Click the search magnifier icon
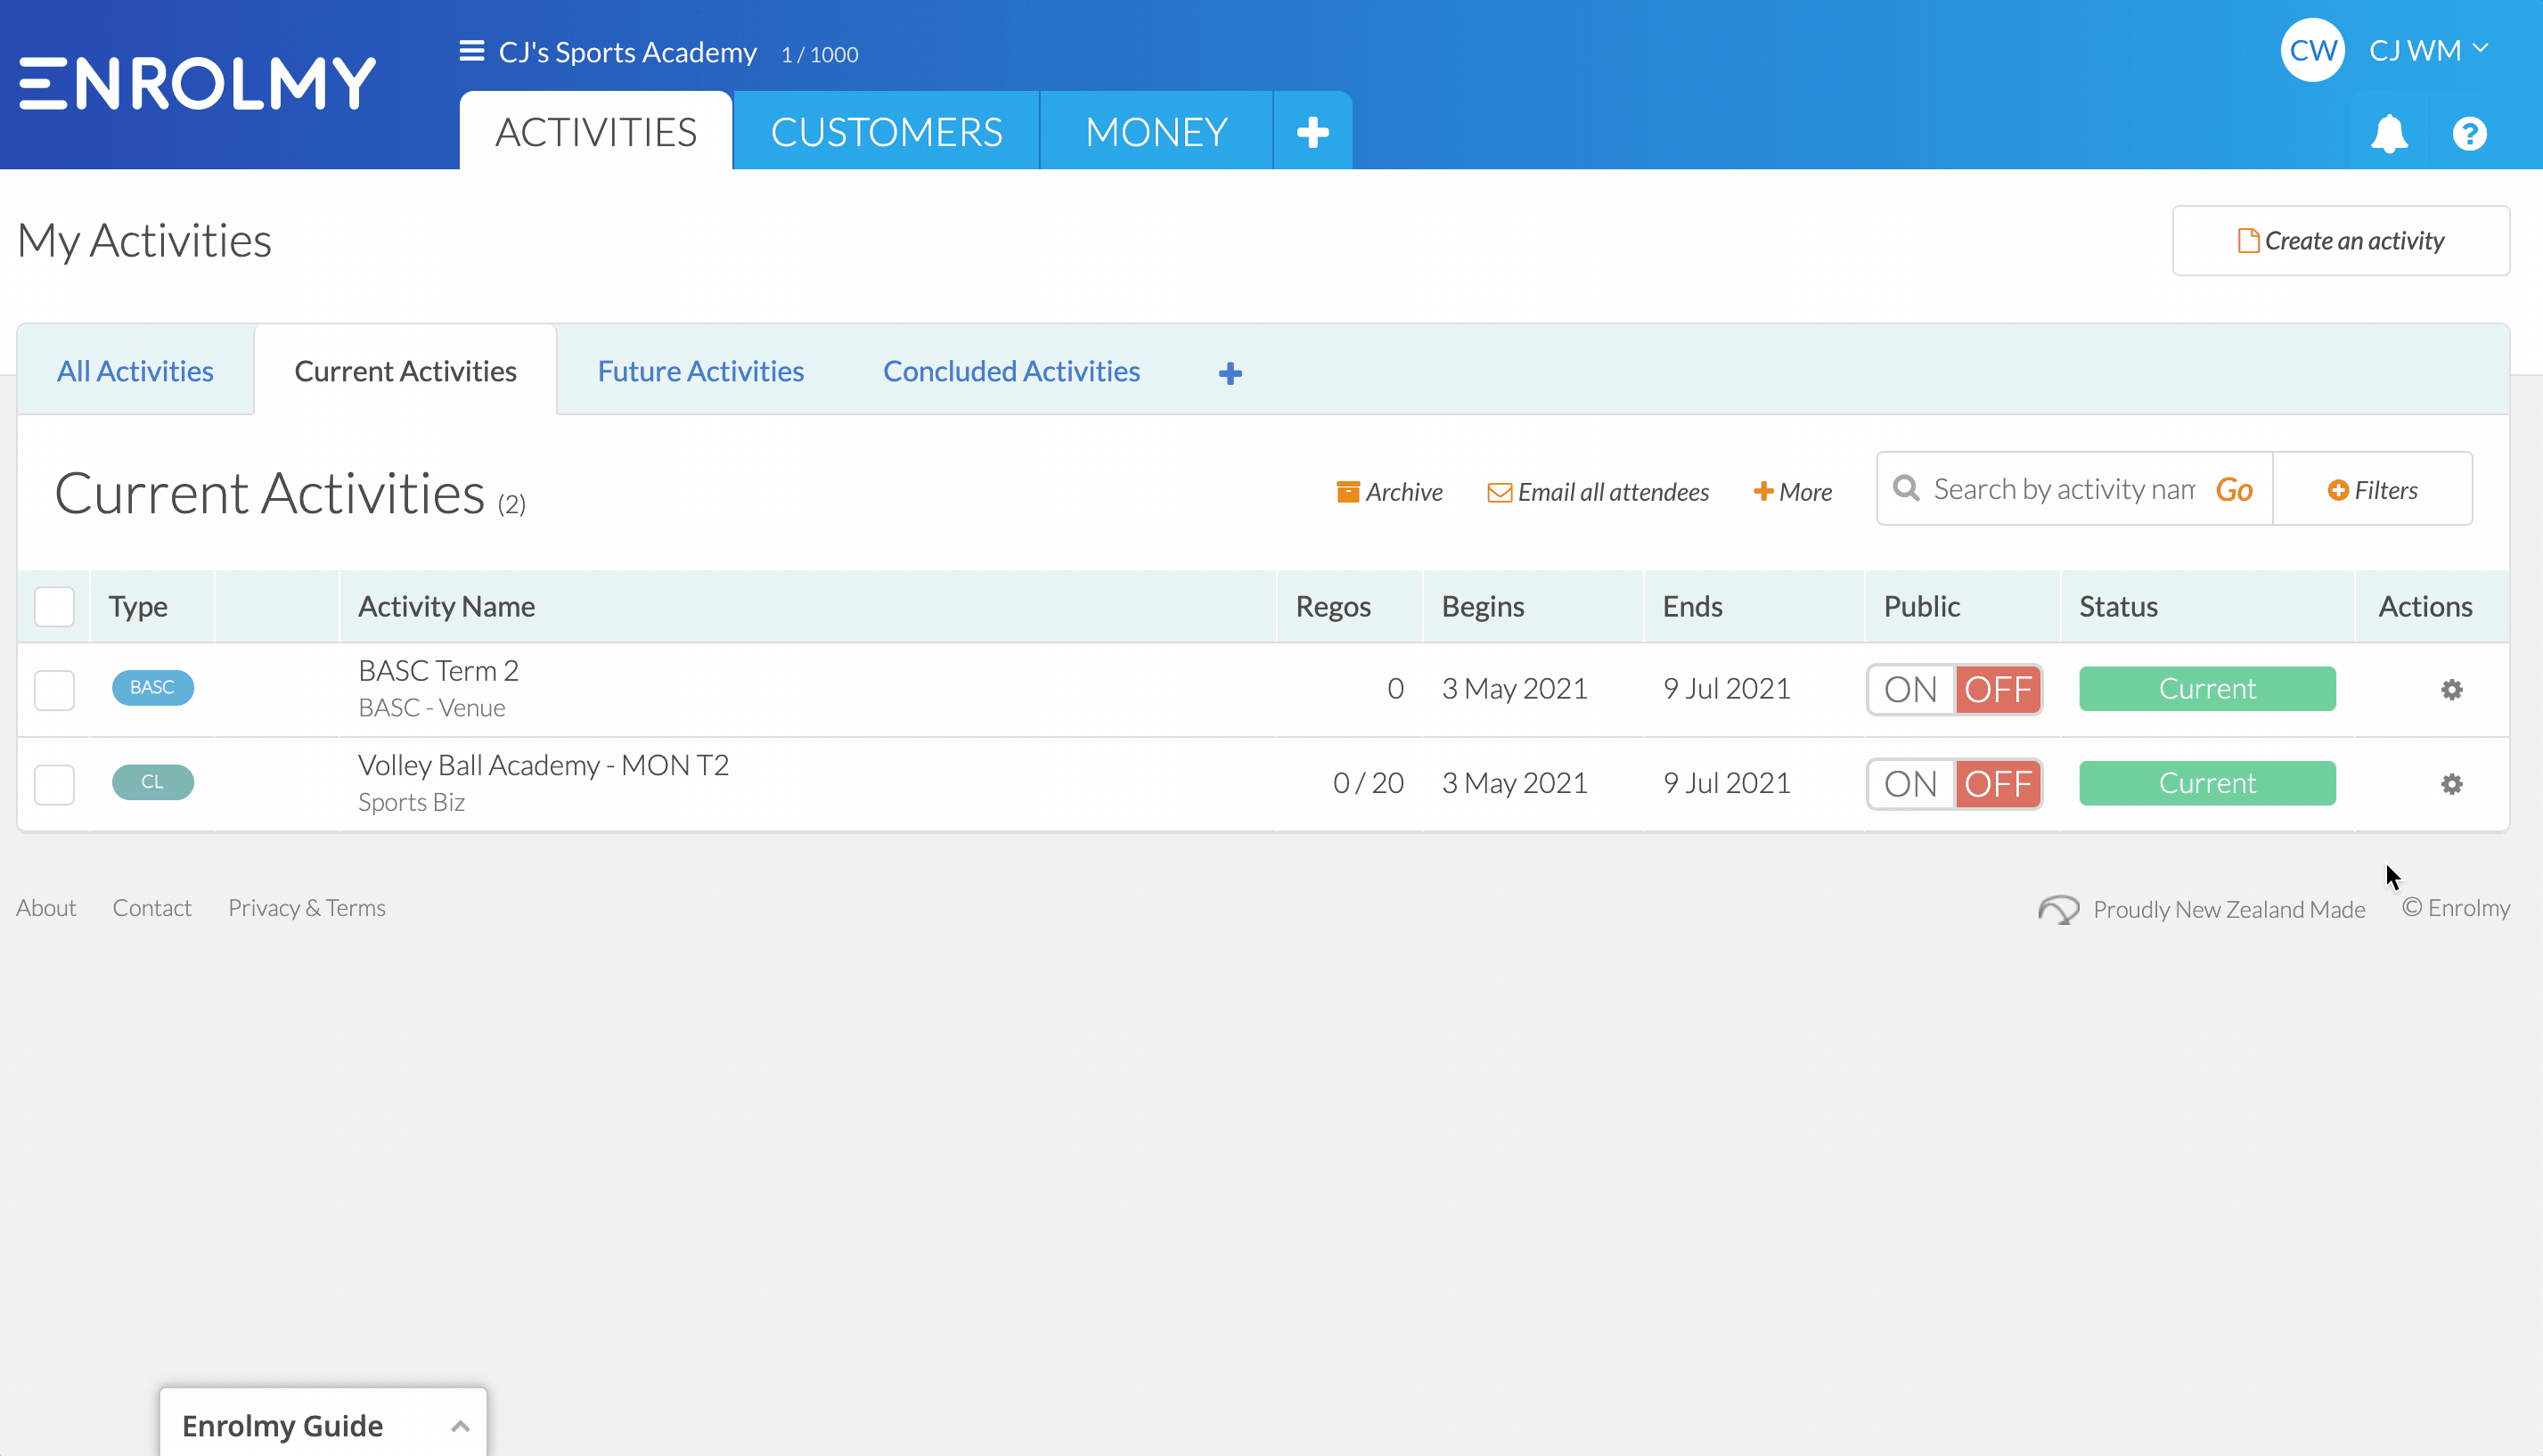Viewport: 2543px width, 1456px height. (1906, 488)
